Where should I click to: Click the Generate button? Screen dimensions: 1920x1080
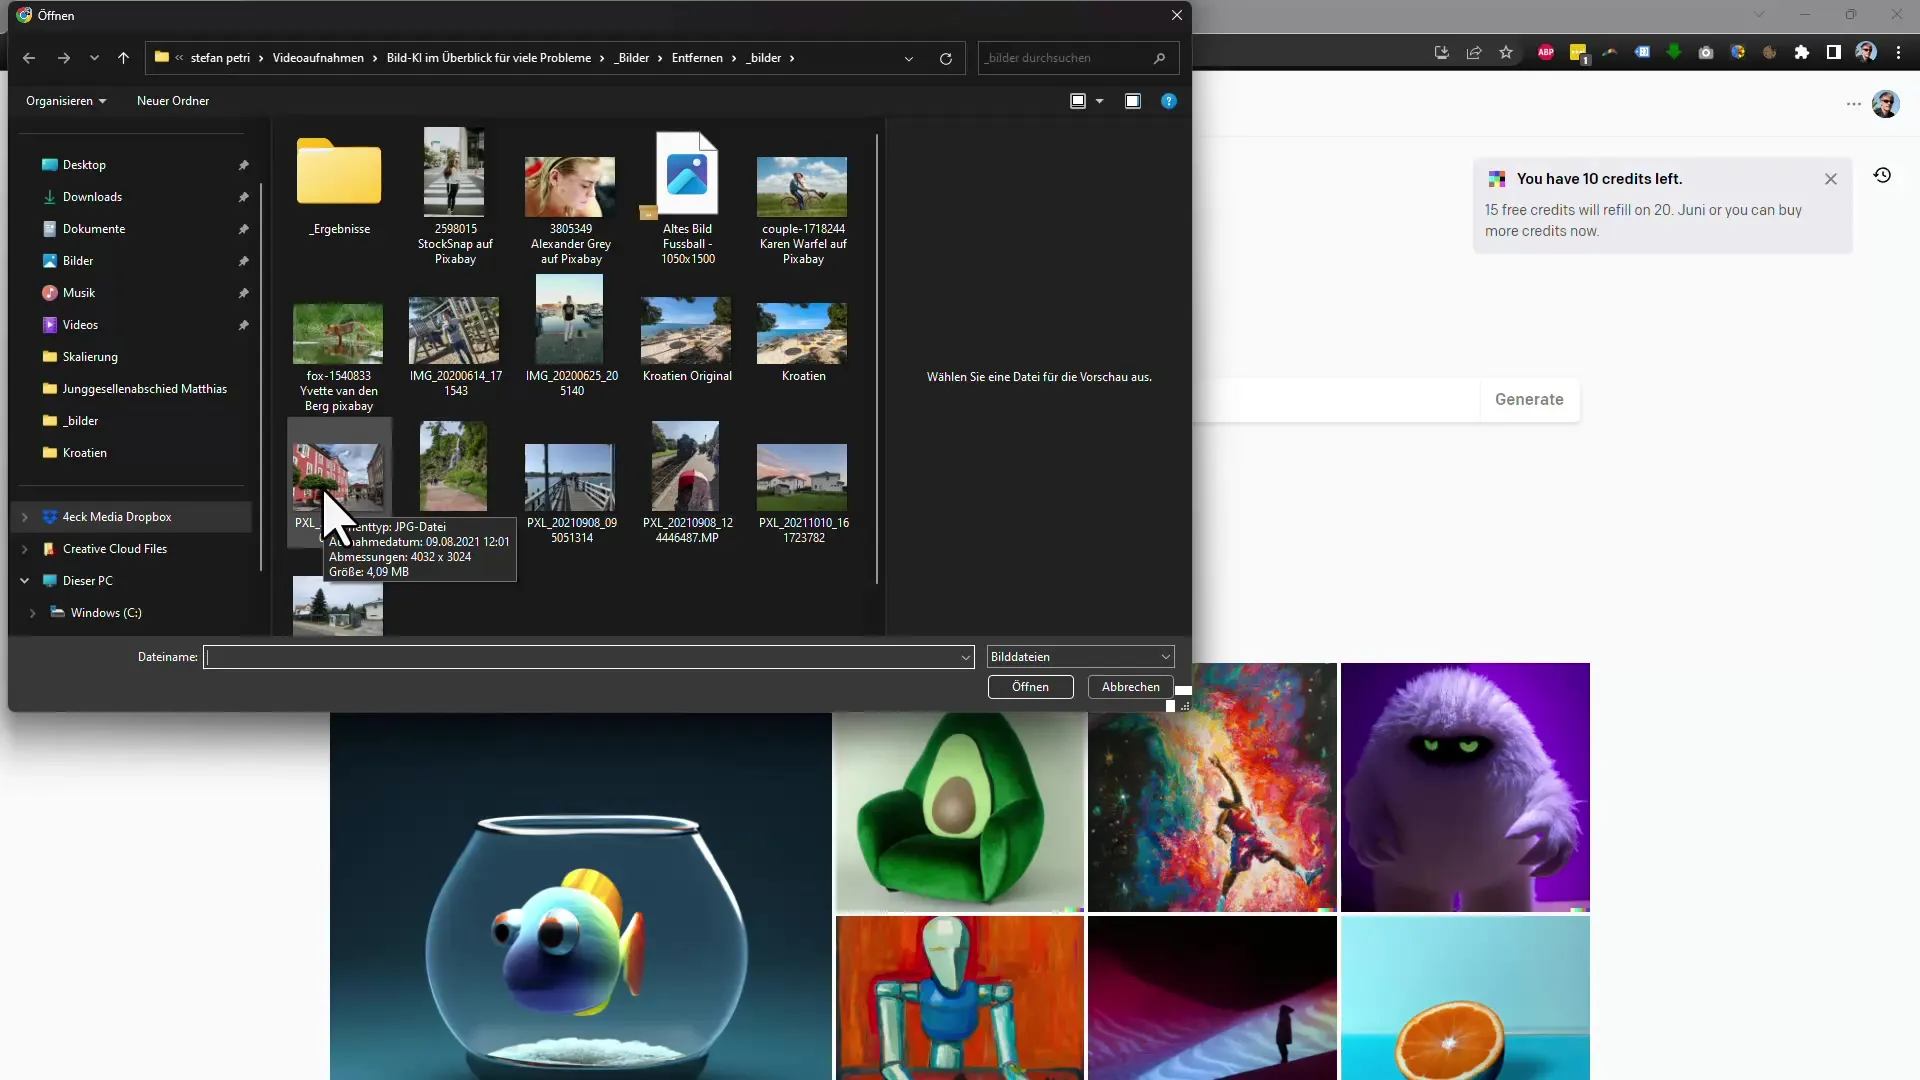point(1530,400)
